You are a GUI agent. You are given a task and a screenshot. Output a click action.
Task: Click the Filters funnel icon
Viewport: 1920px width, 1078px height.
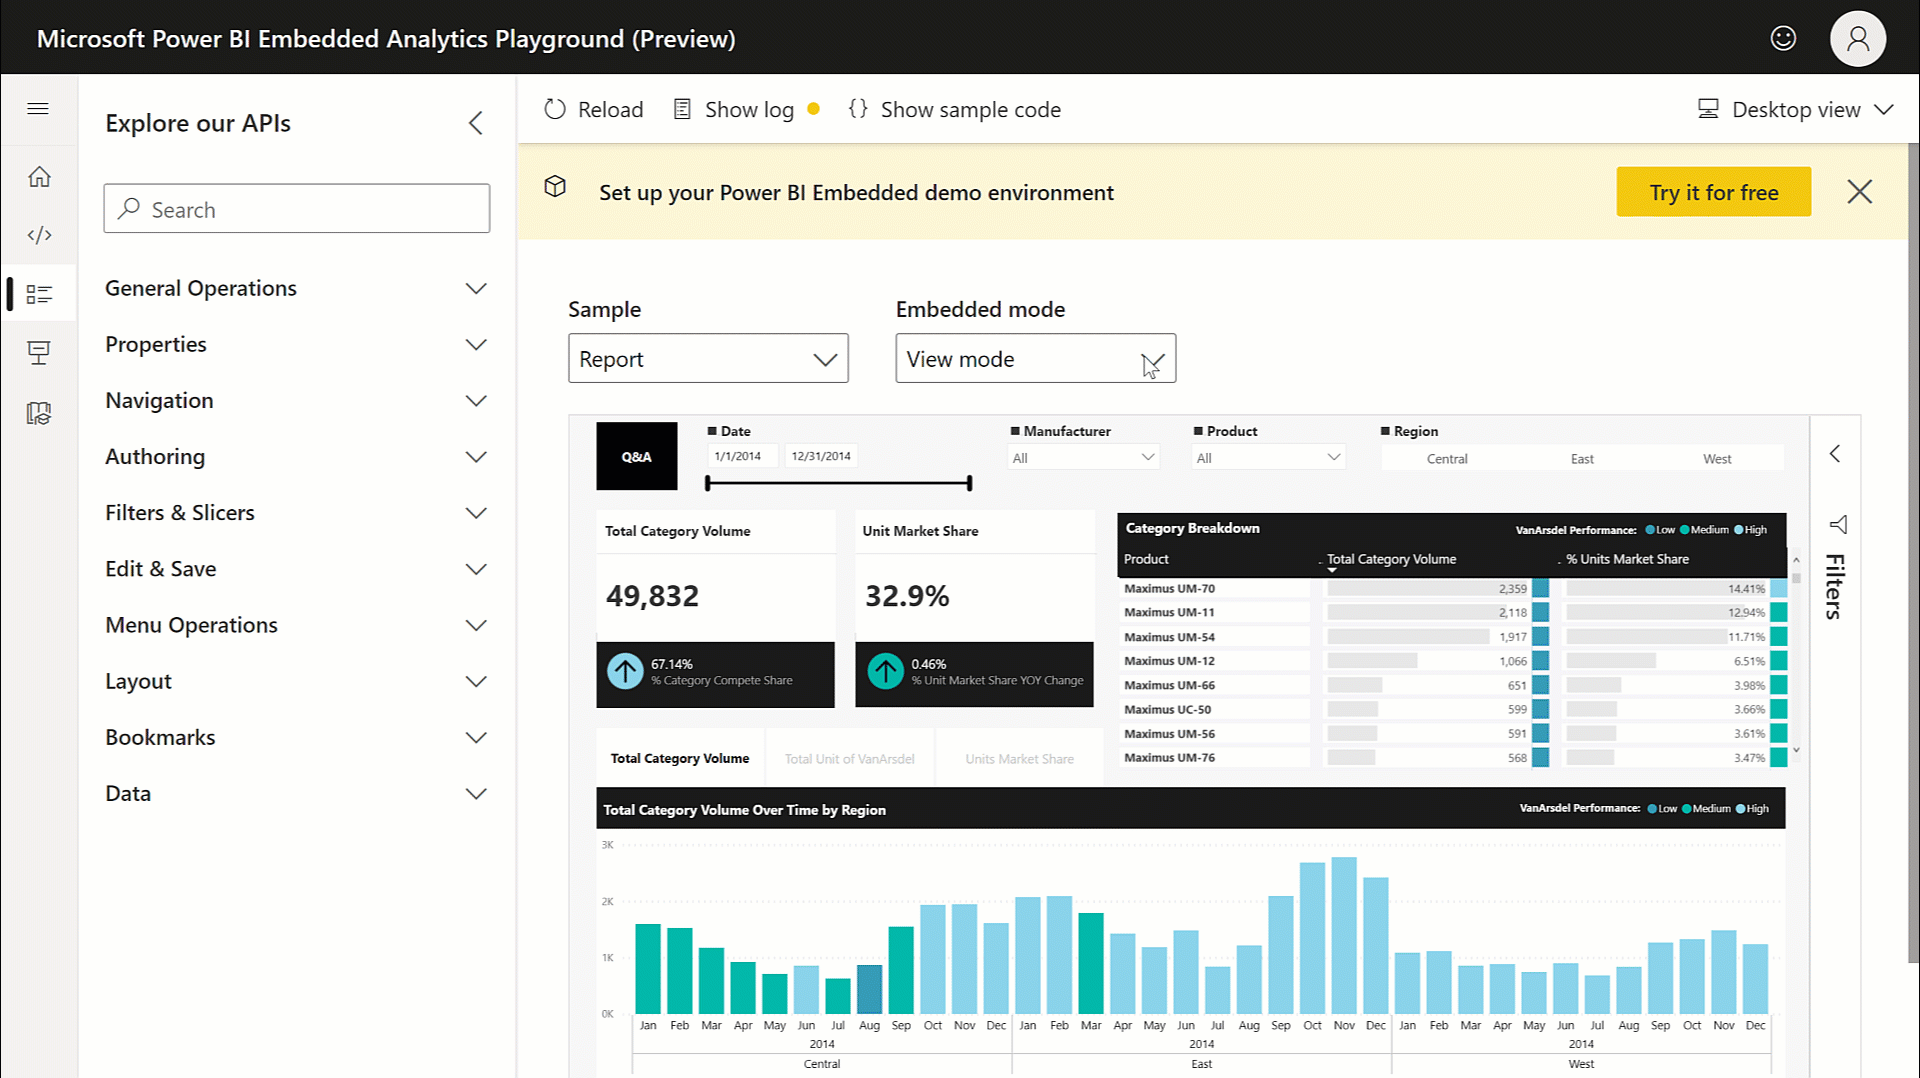coord(1840,523)
